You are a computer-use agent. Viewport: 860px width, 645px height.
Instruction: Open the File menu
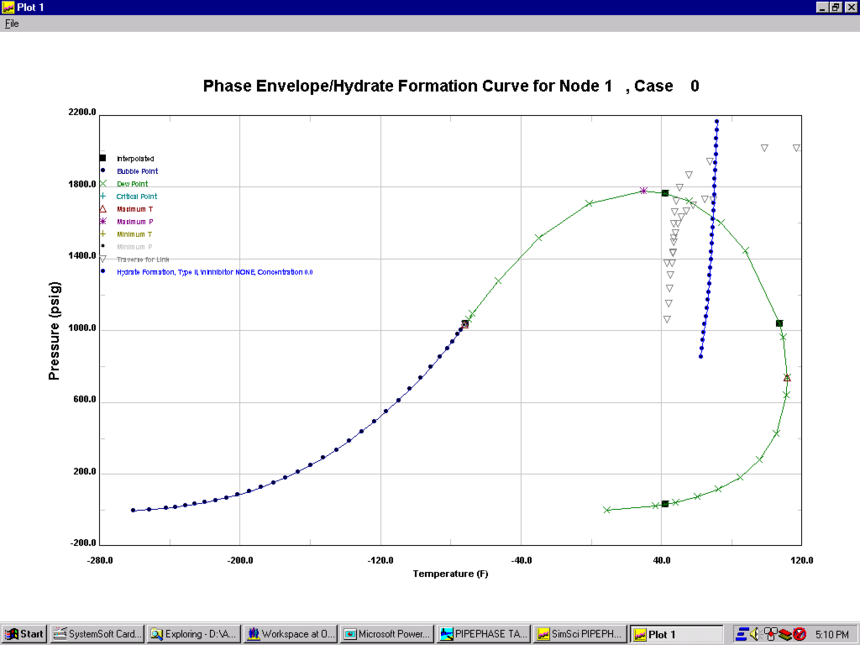coord(12,24)
